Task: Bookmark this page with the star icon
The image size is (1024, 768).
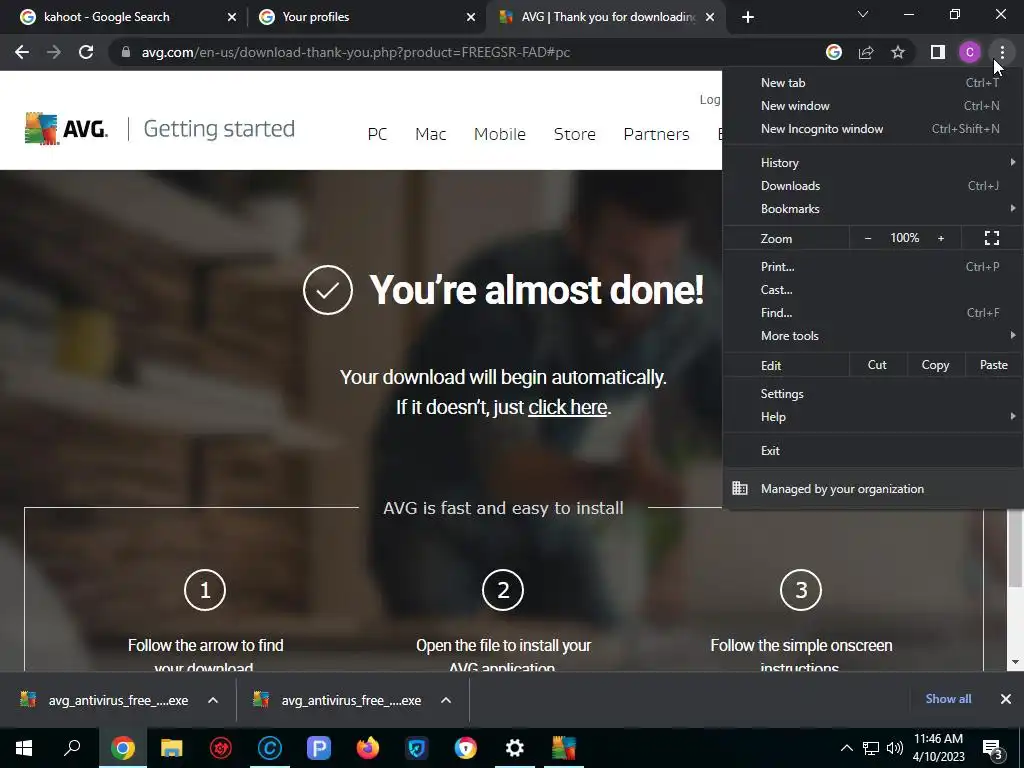Action: (898, 52)
